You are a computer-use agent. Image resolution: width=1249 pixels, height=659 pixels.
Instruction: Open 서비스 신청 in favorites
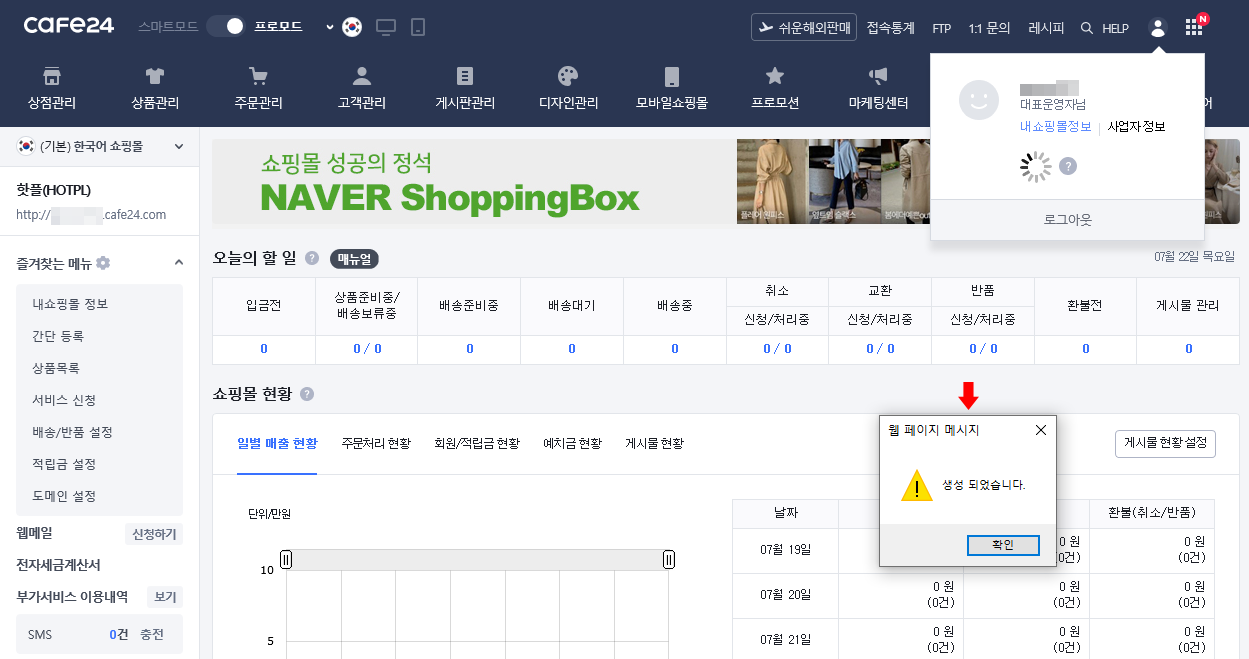(x=64, y=400)
